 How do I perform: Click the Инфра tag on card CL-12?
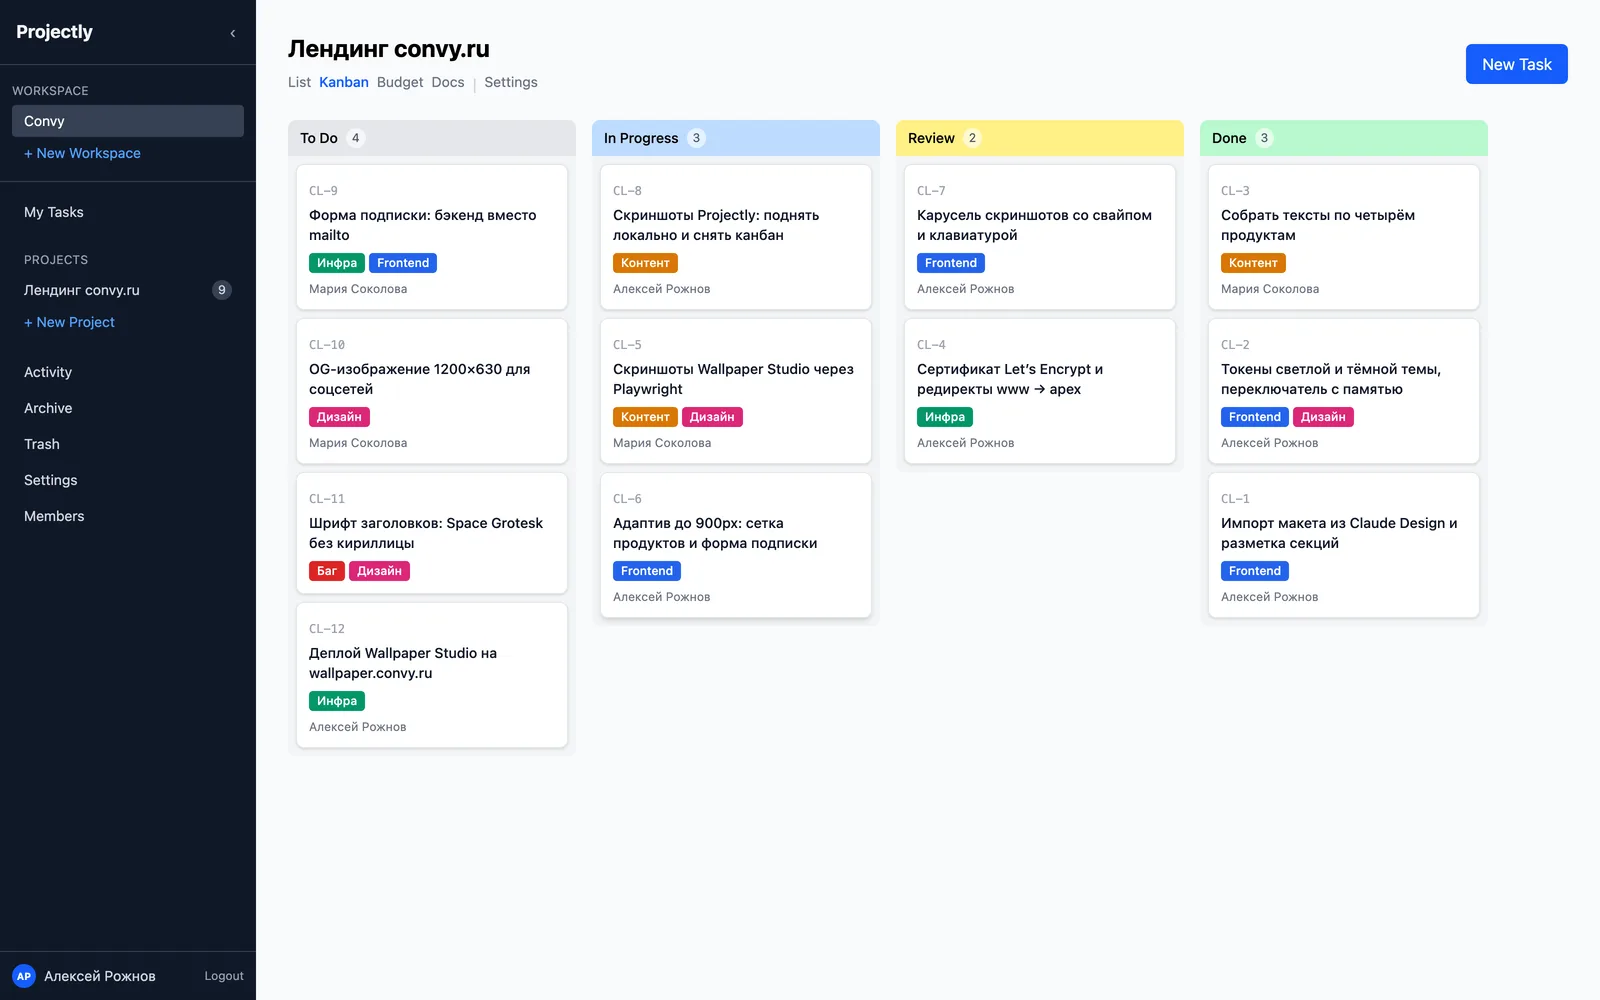pyautogui.click(x=337, y=701)
